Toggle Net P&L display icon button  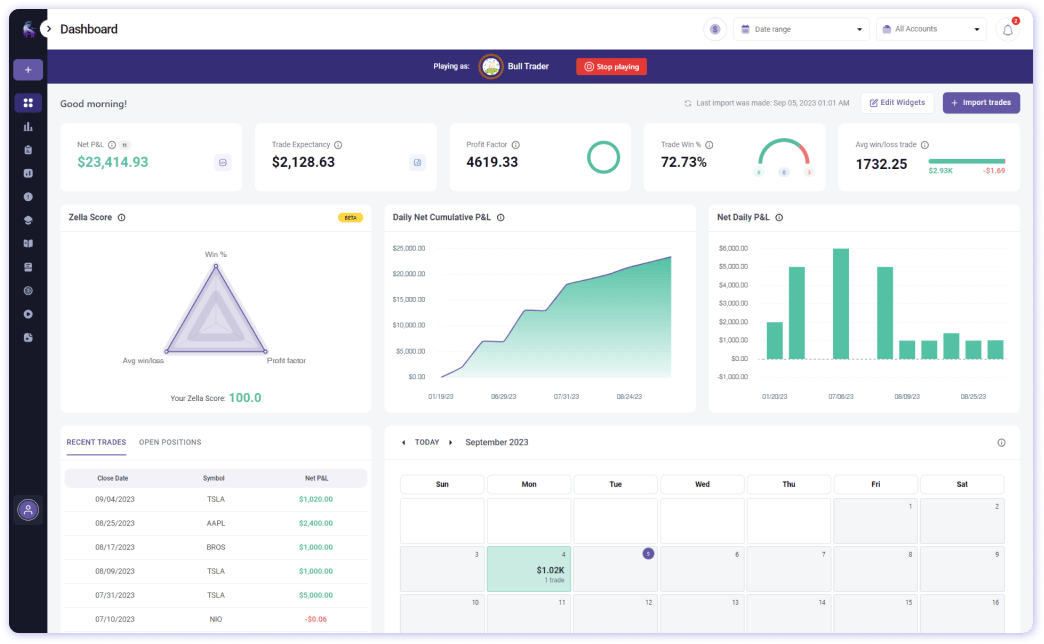pyautogui.click(x=223, y=162)
